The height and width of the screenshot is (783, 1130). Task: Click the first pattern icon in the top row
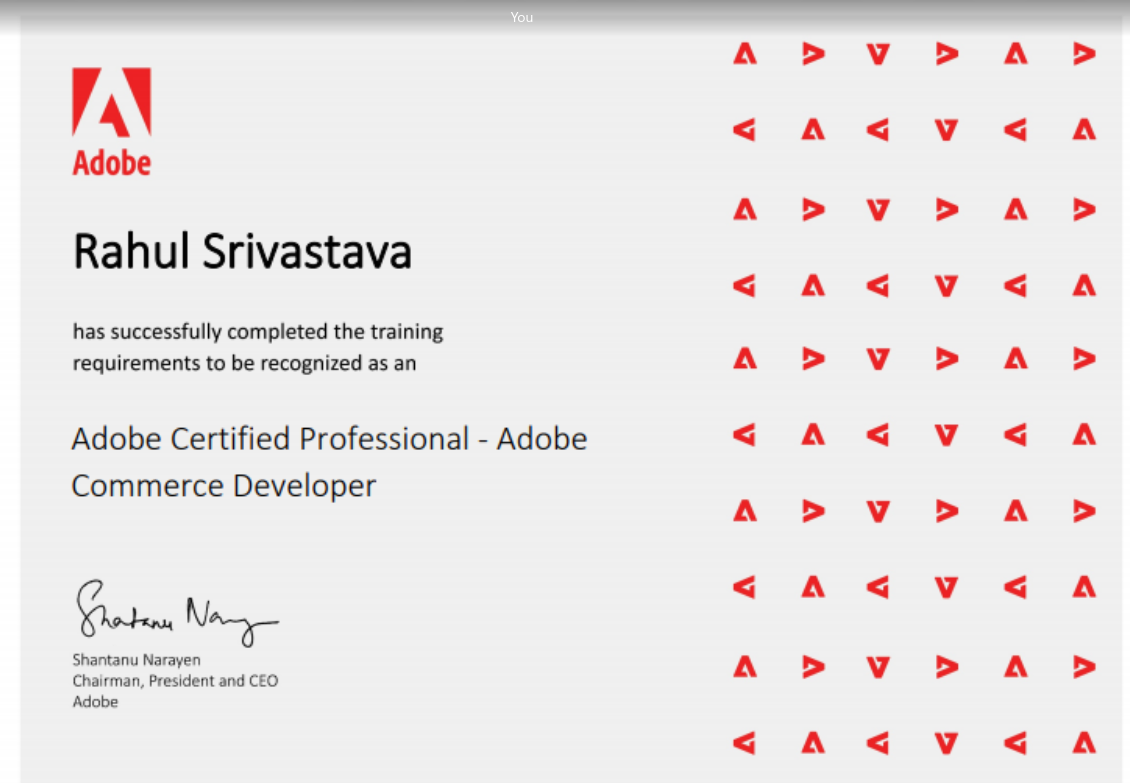click(744, 53)
